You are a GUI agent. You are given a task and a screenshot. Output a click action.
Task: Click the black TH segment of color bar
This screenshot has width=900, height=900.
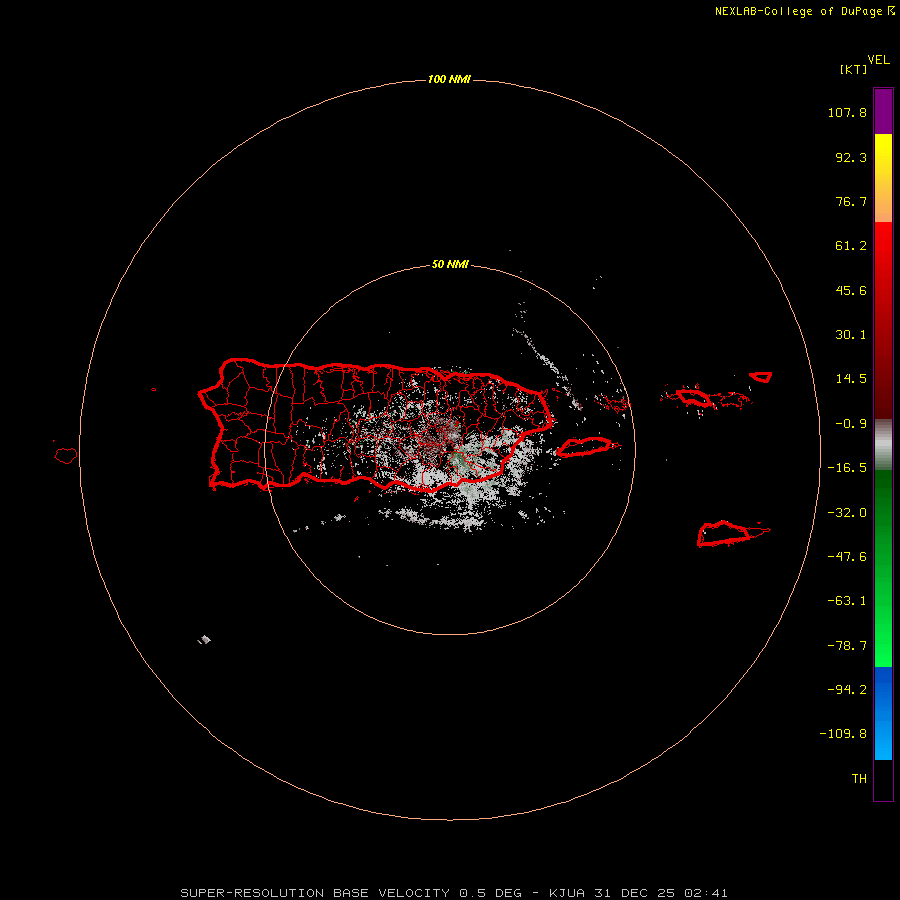(x=883, y=779)
